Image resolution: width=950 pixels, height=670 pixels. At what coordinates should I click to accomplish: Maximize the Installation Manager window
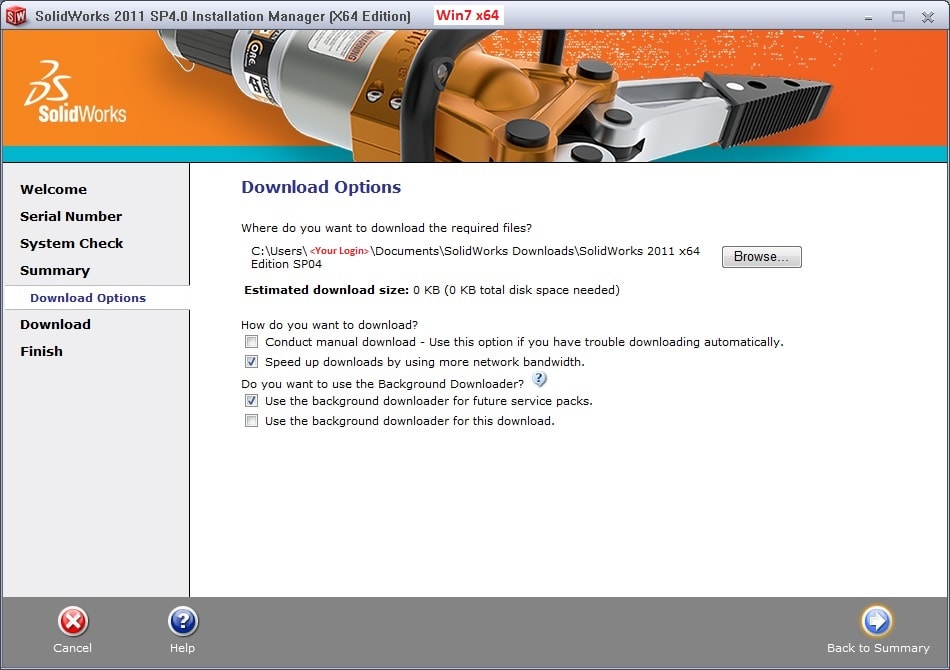pyautogui.click(x=897, y=16)
